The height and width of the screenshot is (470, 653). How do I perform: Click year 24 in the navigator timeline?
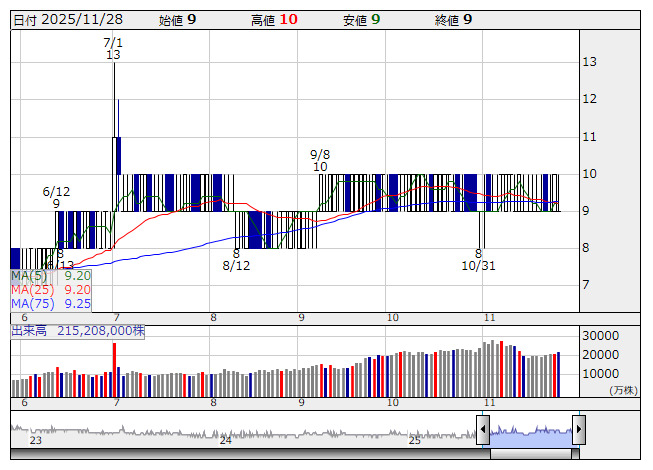(226, 439)
